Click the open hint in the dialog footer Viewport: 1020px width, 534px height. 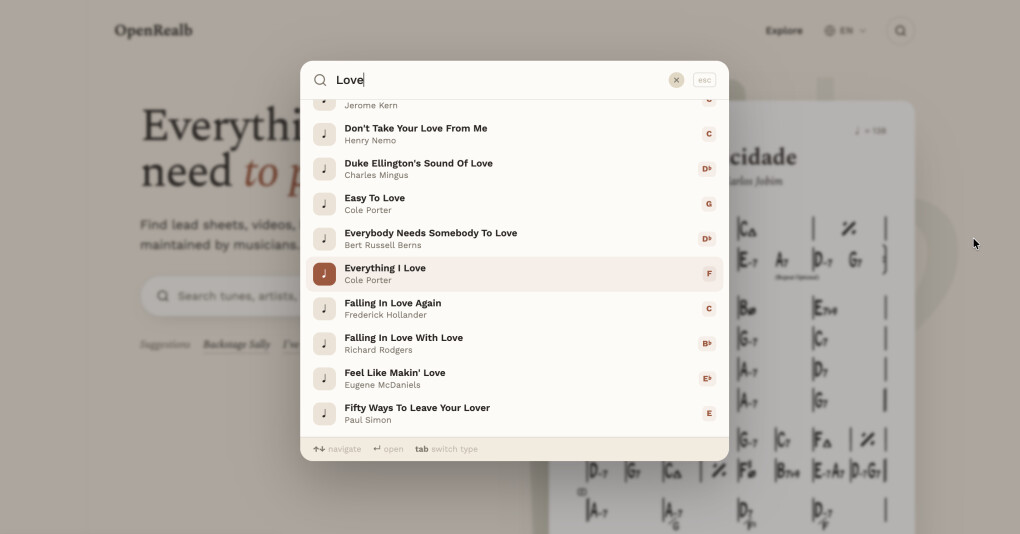click(388, 449)
